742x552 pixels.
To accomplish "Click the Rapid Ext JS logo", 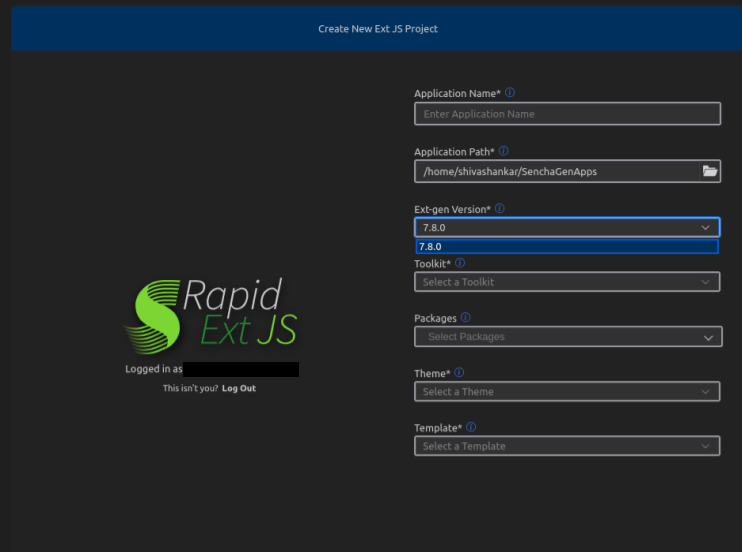I will (210, 312).
